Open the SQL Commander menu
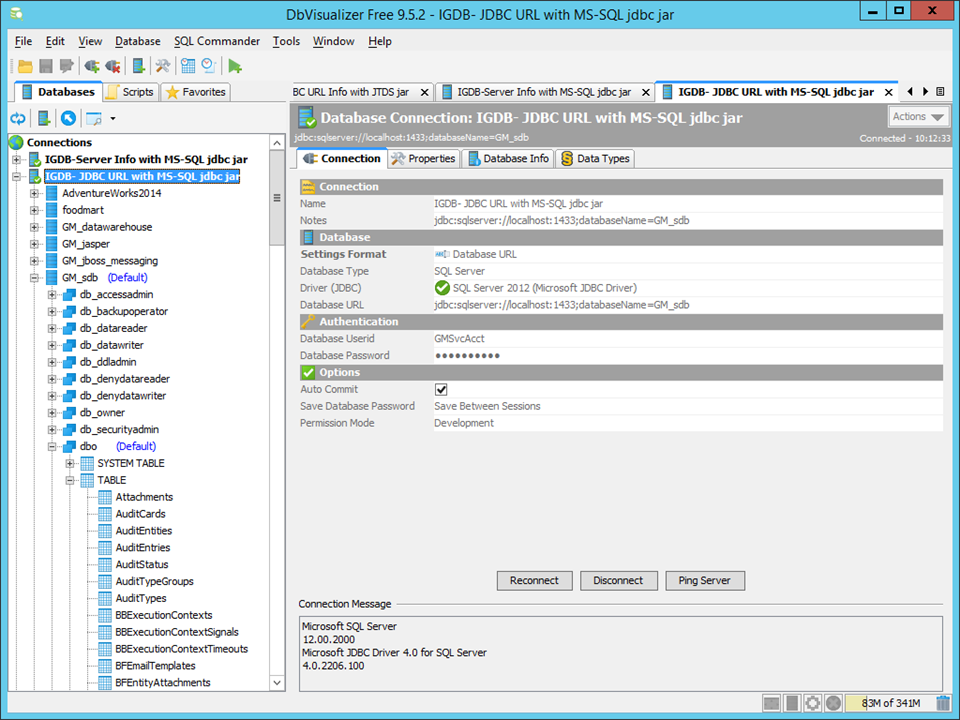Viewport: 960px width, 720px height. (217, 41)
